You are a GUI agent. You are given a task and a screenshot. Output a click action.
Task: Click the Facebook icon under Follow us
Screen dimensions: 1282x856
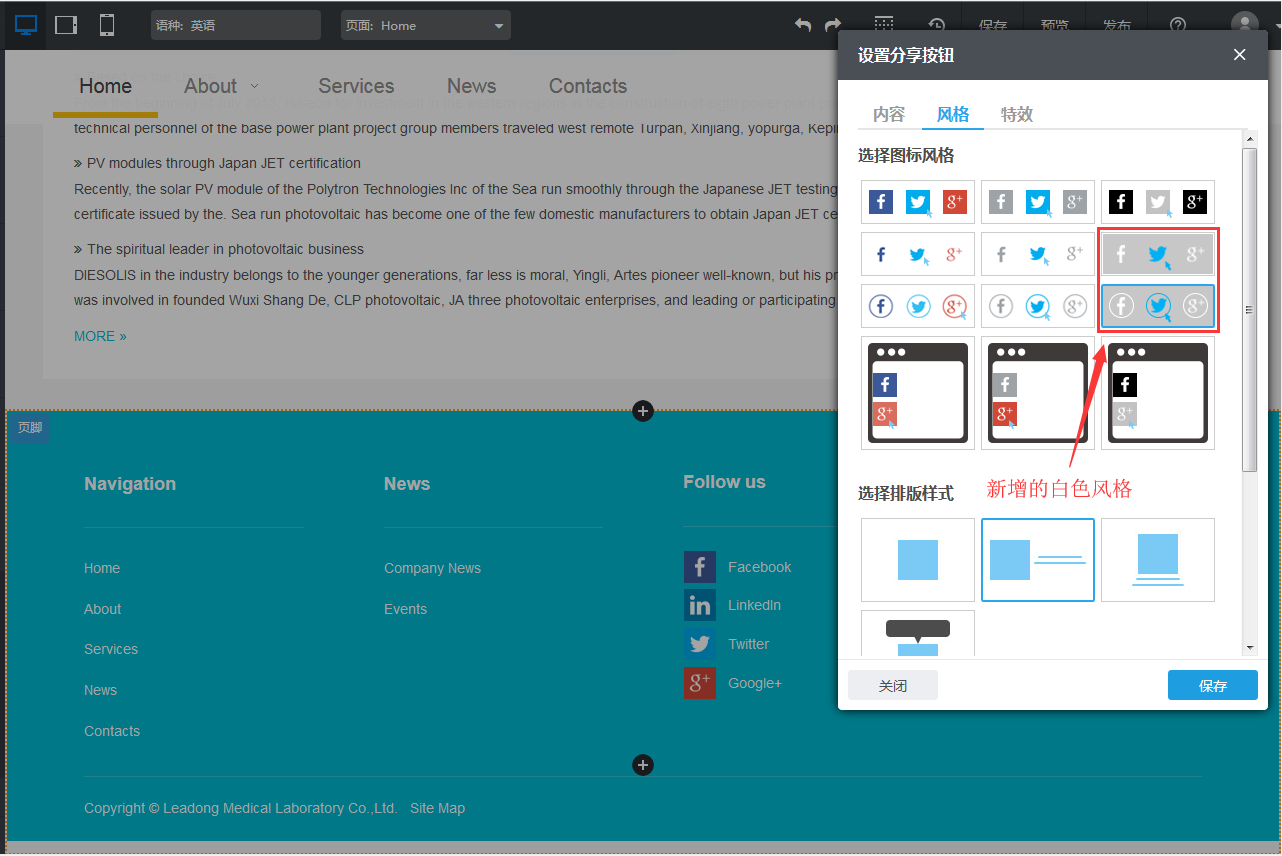tap(699, 567)
